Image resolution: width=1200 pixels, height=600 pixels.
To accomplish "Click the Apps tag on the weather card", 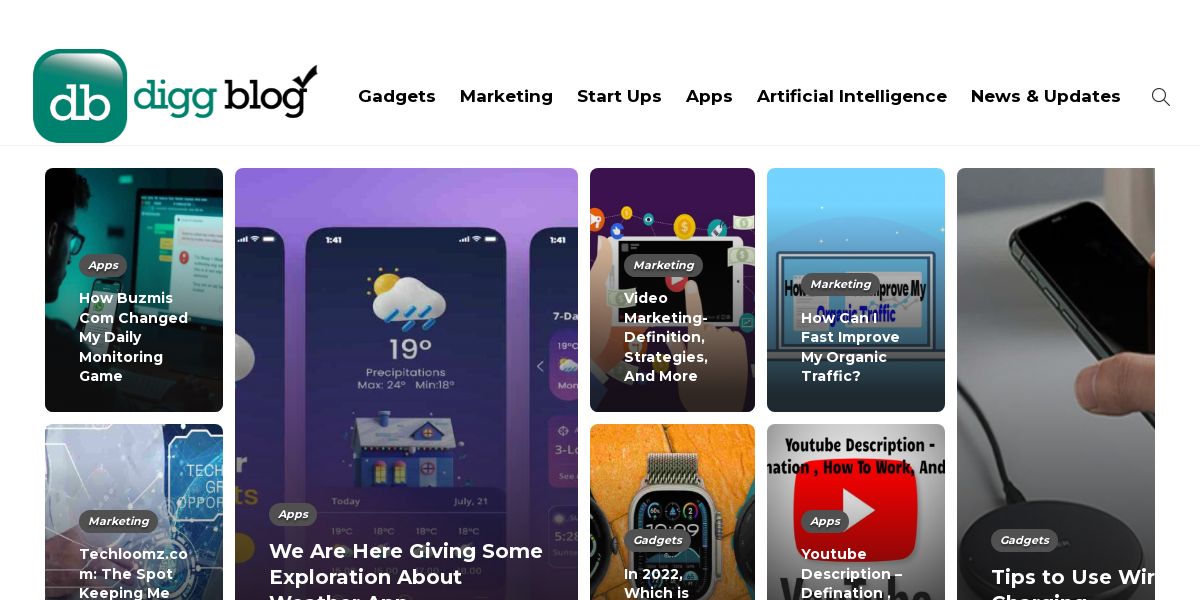I will point(293,514).
